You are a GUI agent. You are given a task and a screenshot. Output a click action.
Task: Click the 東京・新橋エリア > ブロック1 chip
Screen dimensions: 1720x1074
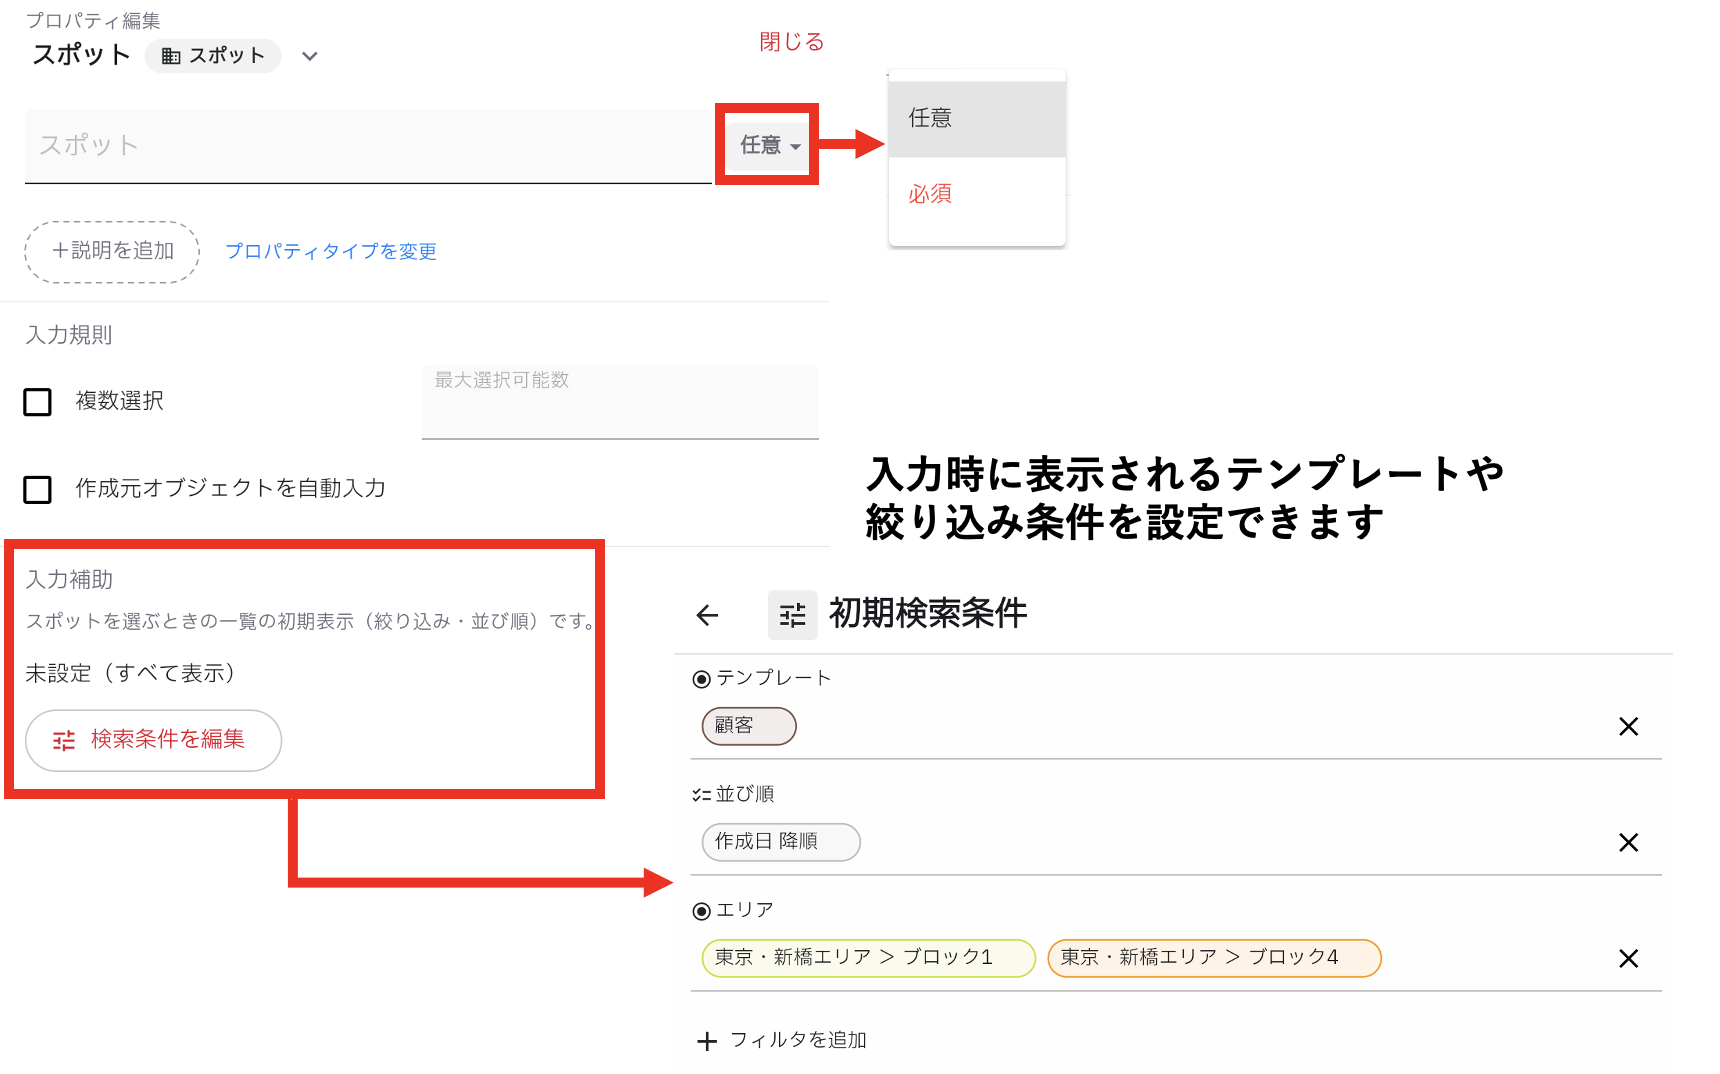[x=868, y=958]
